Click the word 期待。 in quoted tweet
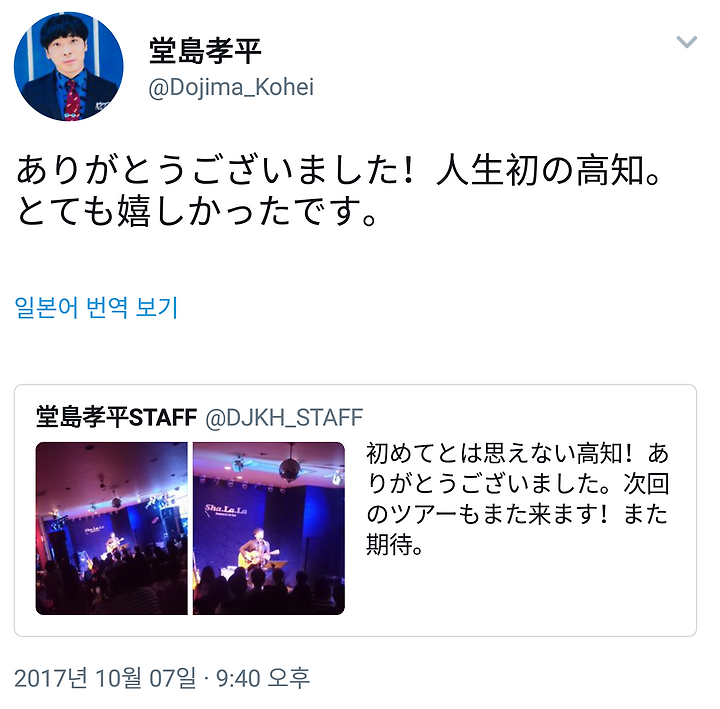The image size is (720, 709). (x=394, y=544)
